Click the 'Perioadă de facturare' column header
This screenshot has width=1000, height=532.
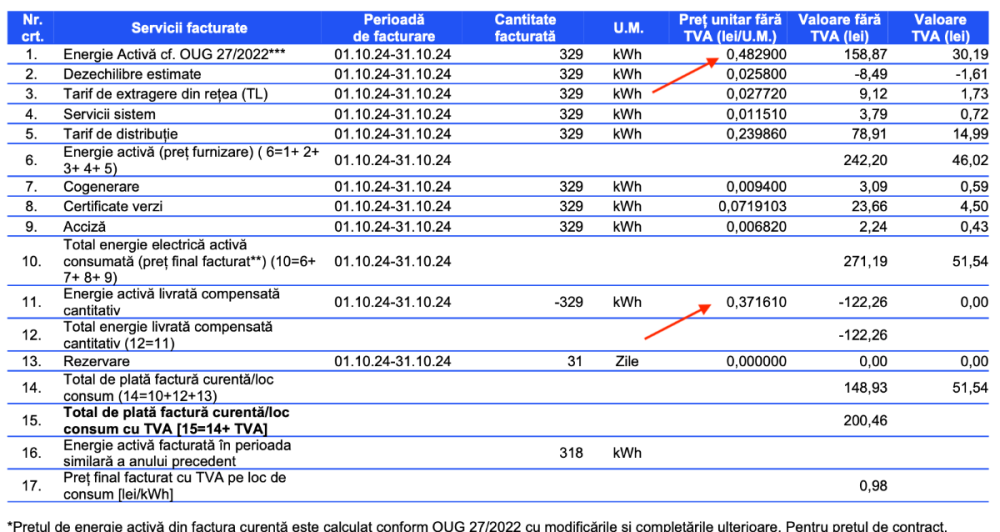click(x=393, y=27)
